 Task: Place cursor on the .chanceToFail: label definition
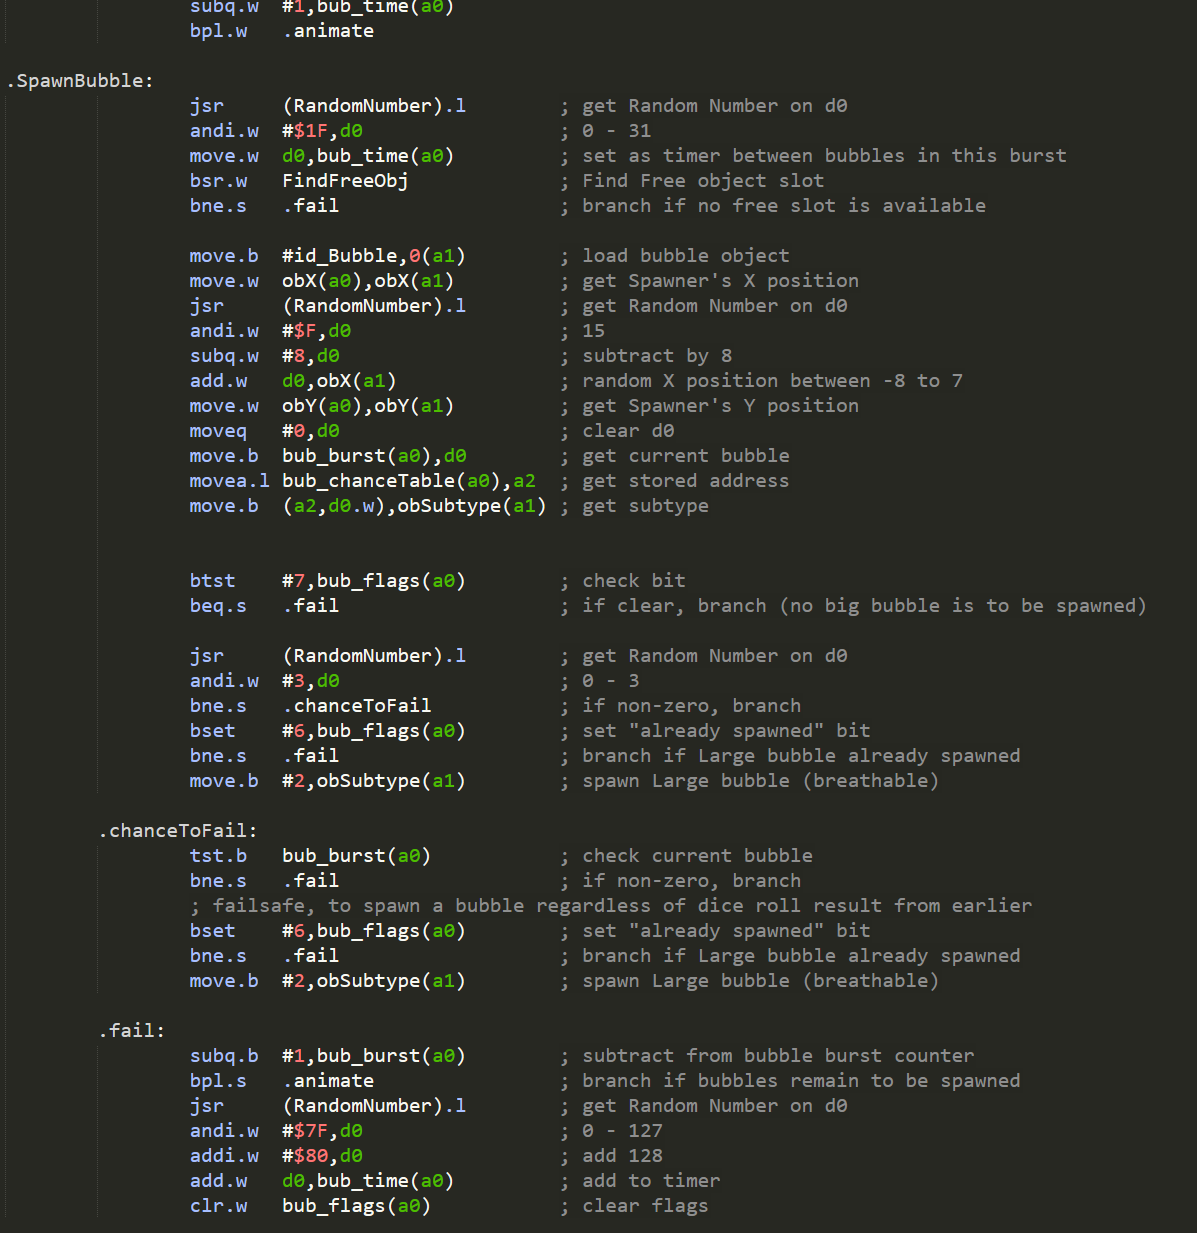(x=177, y=831)
